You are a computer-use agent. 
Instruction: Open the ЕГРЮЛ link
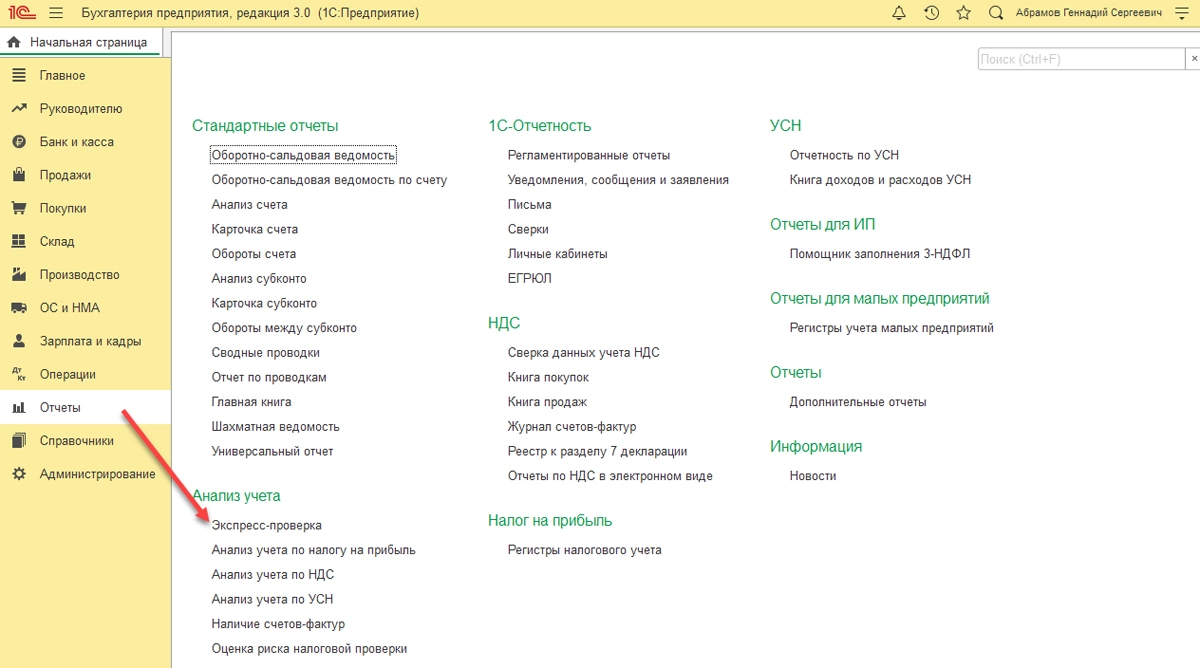(x=529, y=278)
